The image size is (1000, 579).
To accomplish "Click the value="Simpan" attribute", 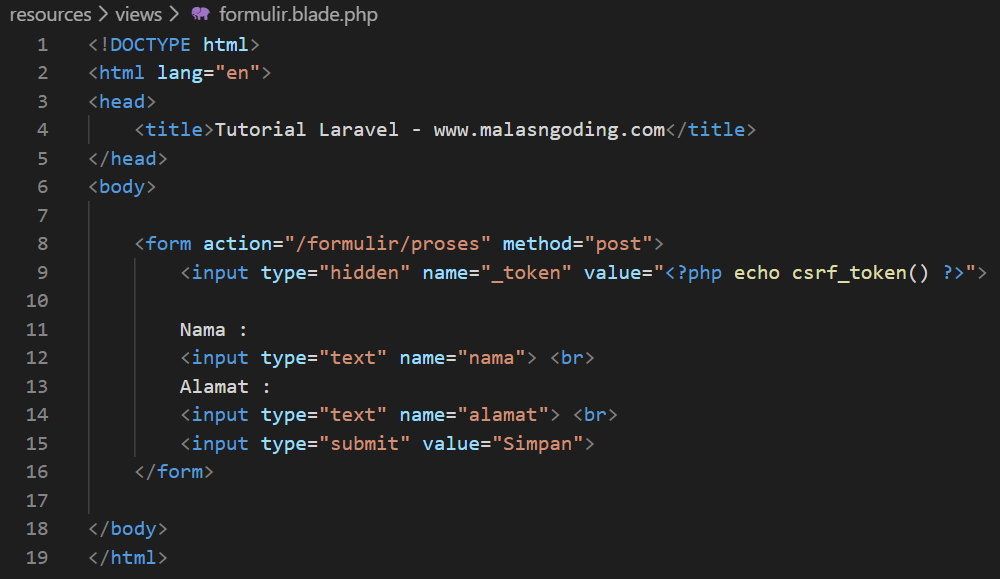I will (x=503, y=443).
